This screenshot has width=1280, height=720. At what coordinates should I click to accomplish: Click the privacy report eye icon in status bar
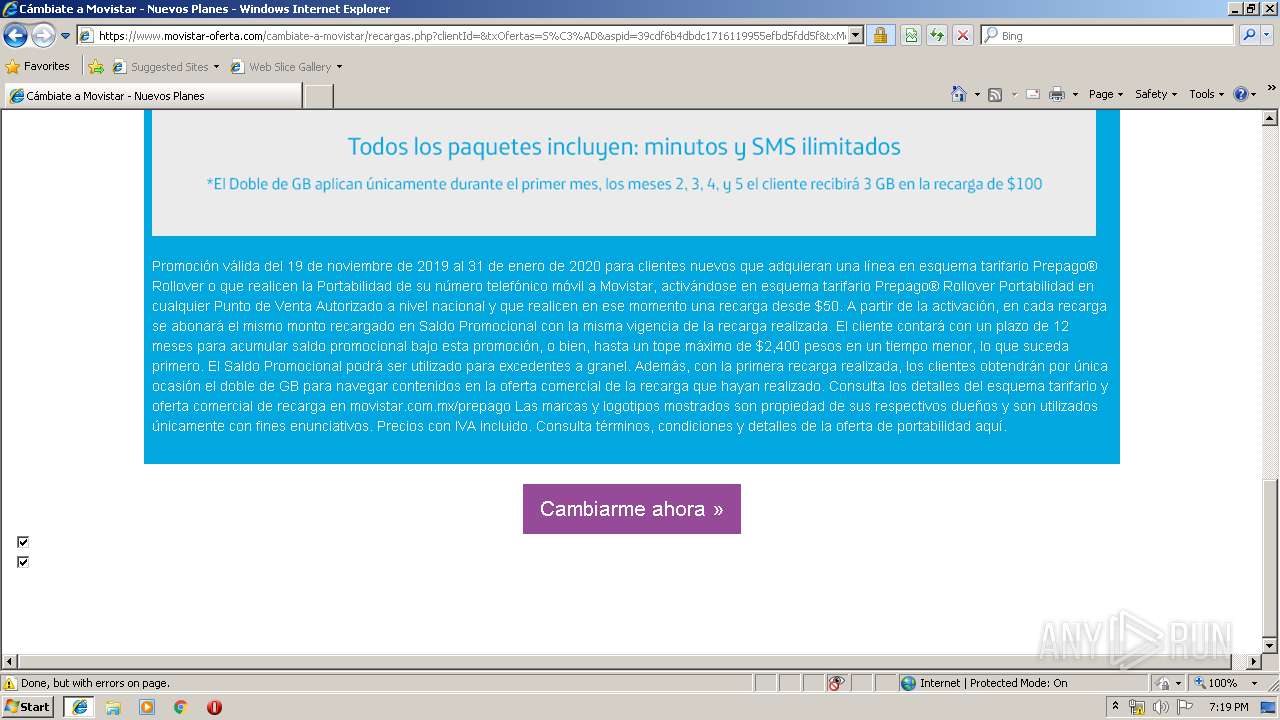click(x=836, y=683)
